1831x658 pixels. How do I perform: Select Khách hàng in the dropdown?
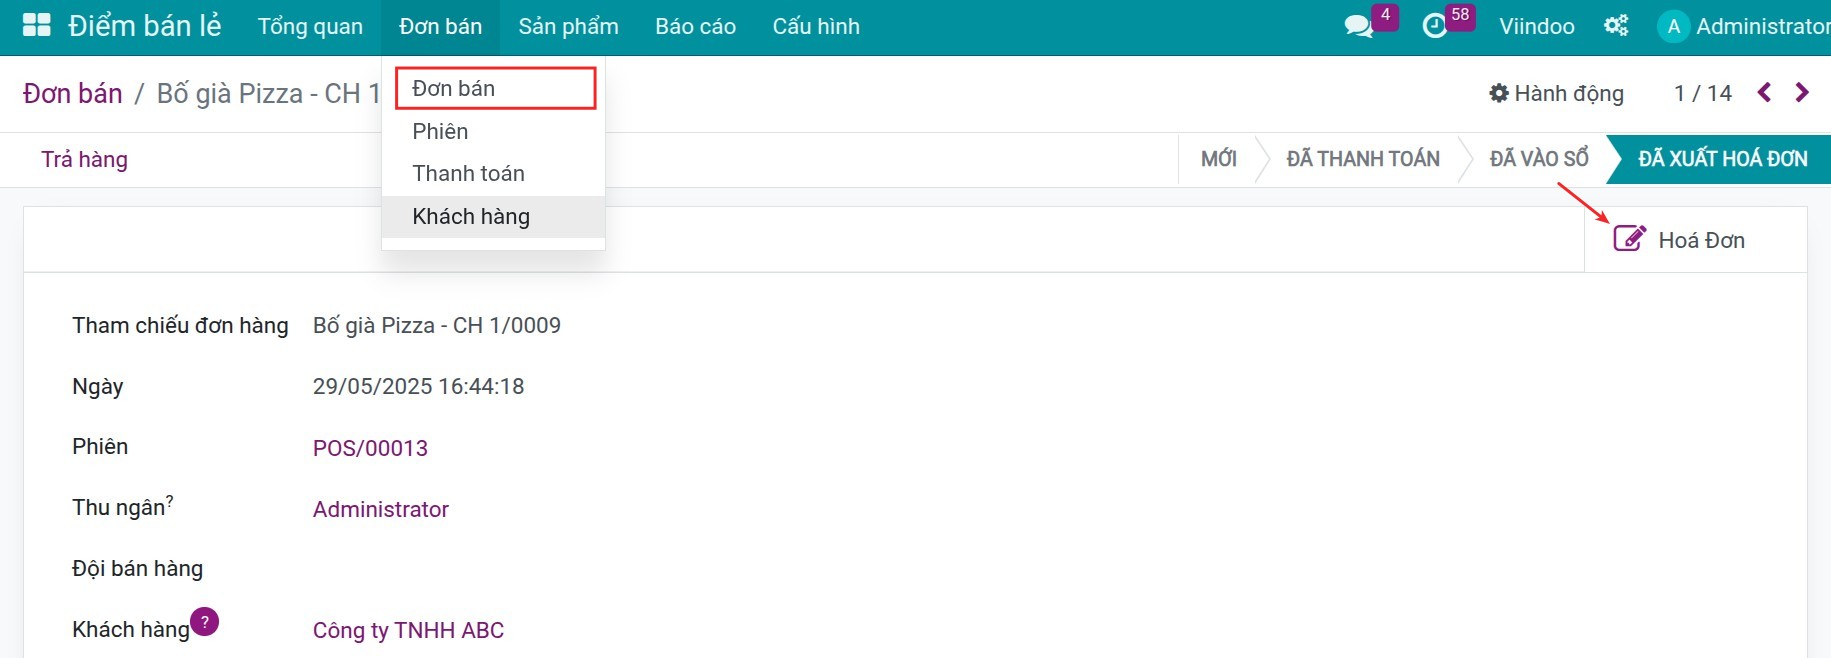[493, 216]
